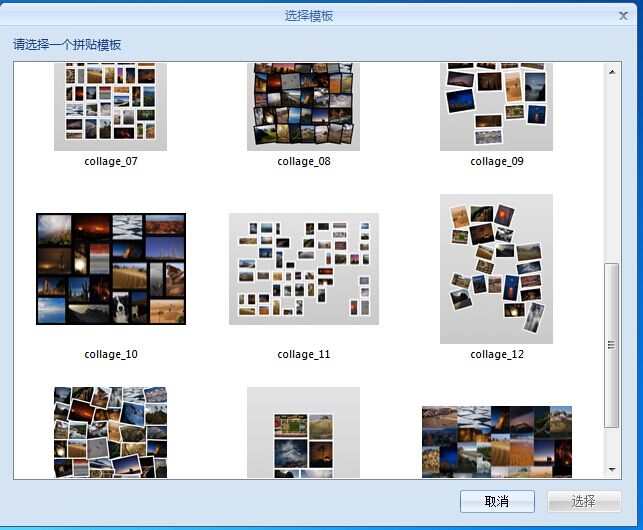Click the scrollbar track above the thumb
This screenshot has height=530, width=643.
coord(612,170)
